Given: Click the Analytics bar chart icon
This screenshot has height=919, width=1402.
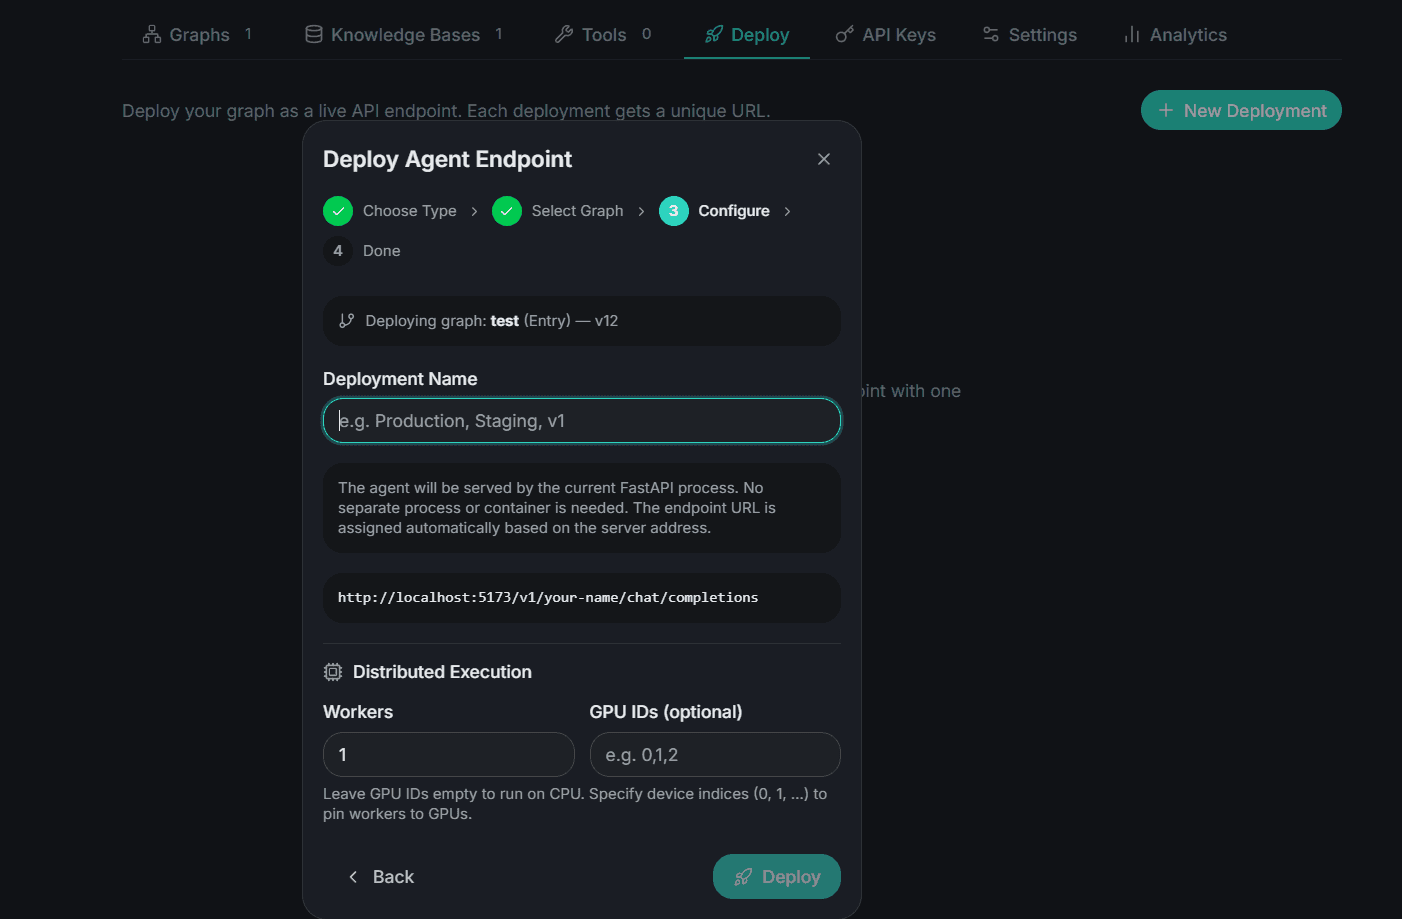Looking at the screenshot, I should tap(1131, 34).
